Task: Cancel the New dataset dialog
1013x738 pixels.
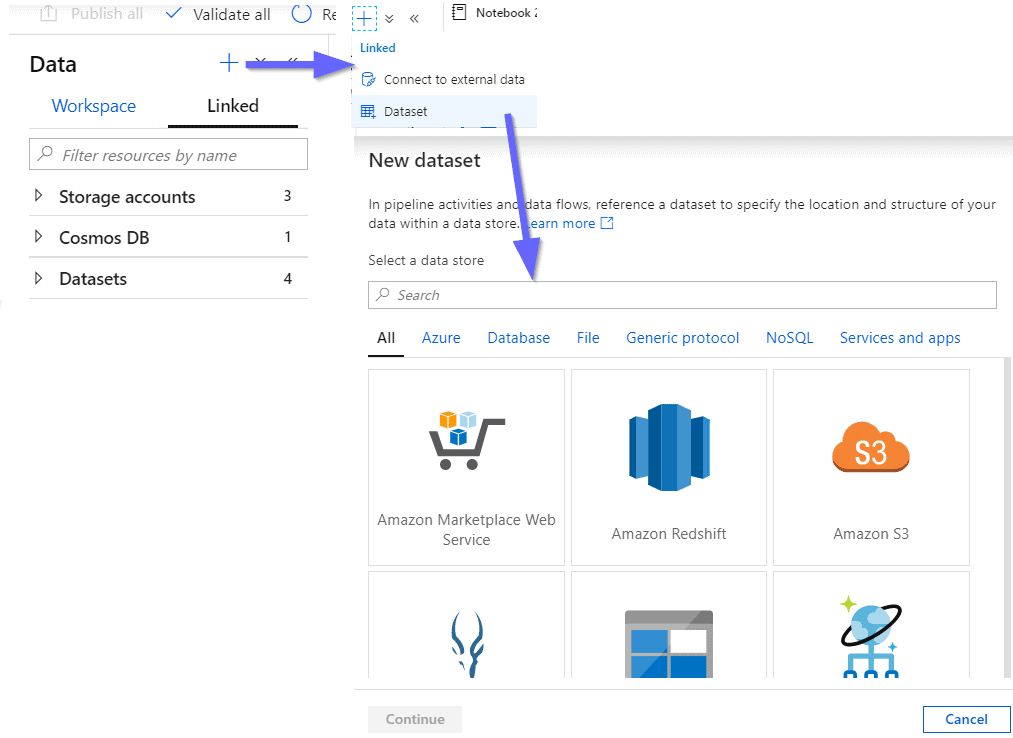Action: pyautogui.click(x=966, y=719)
